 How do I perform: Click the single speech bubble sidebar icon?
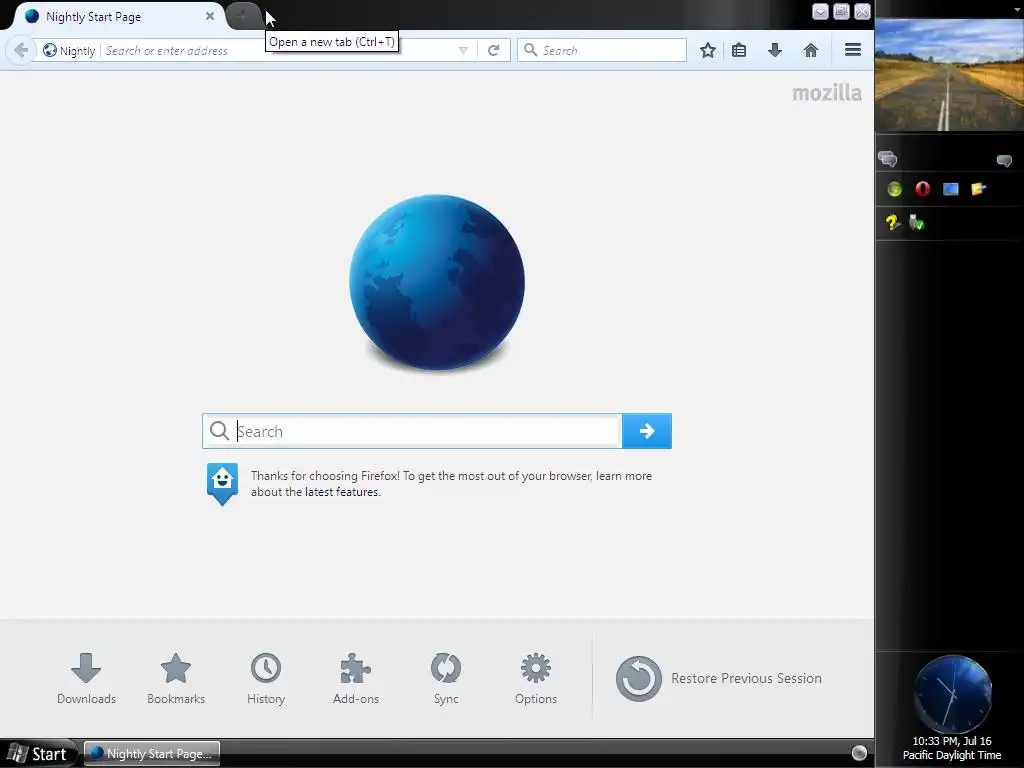pyautogui.click(x=1004, y=161)
